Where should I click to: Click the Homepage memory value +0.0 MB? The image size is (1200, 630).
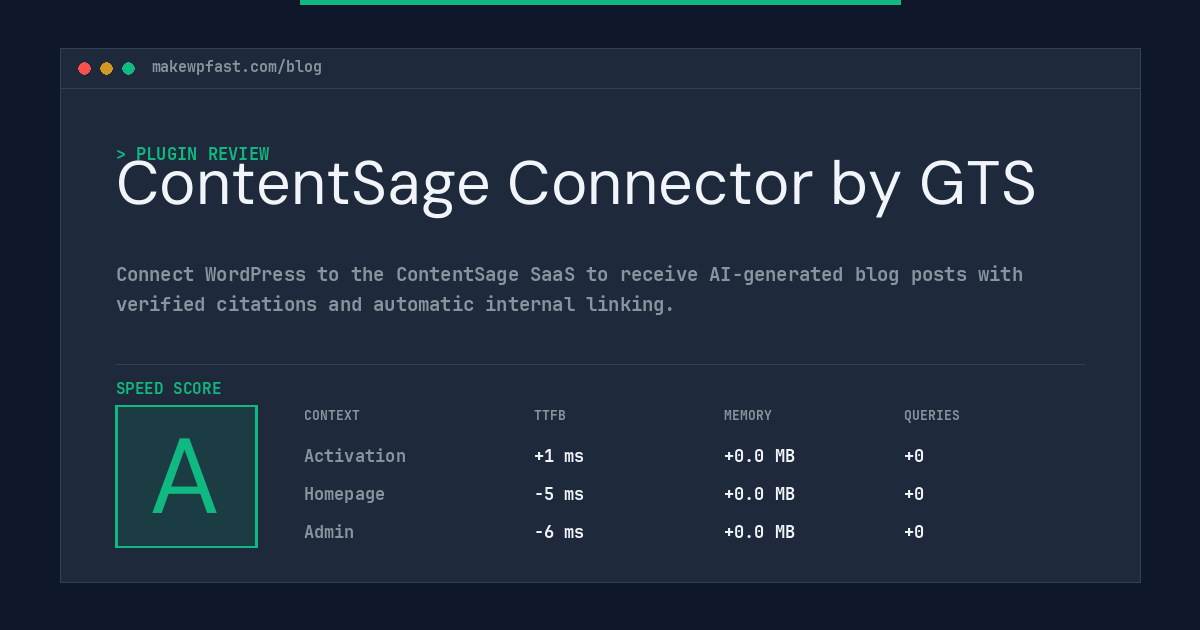pos(759,494)
